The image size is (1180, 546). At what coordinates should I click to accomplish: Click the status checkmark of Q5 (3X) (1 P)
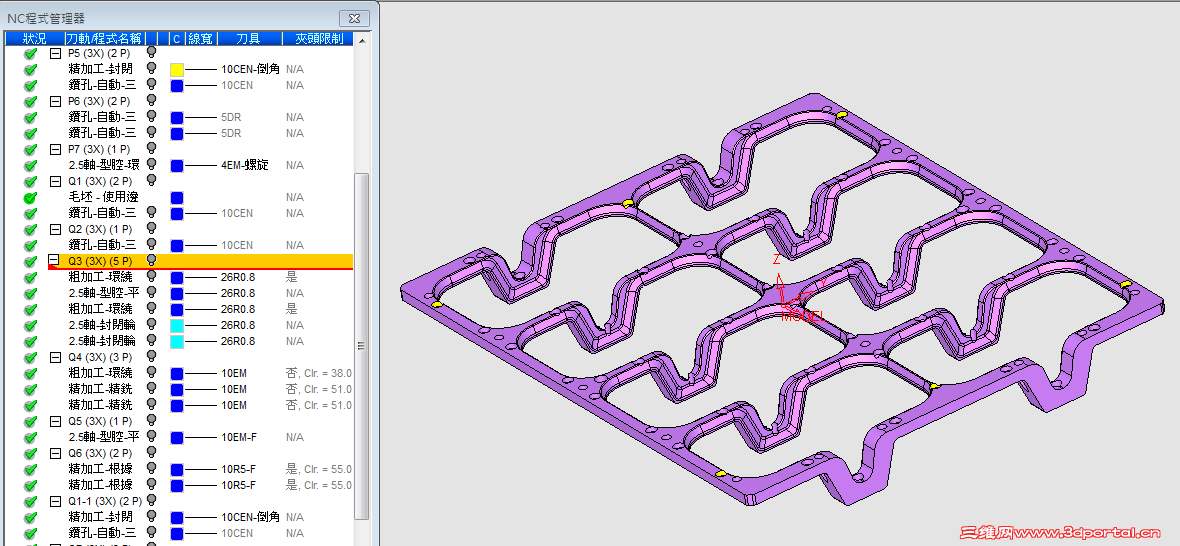30,421
